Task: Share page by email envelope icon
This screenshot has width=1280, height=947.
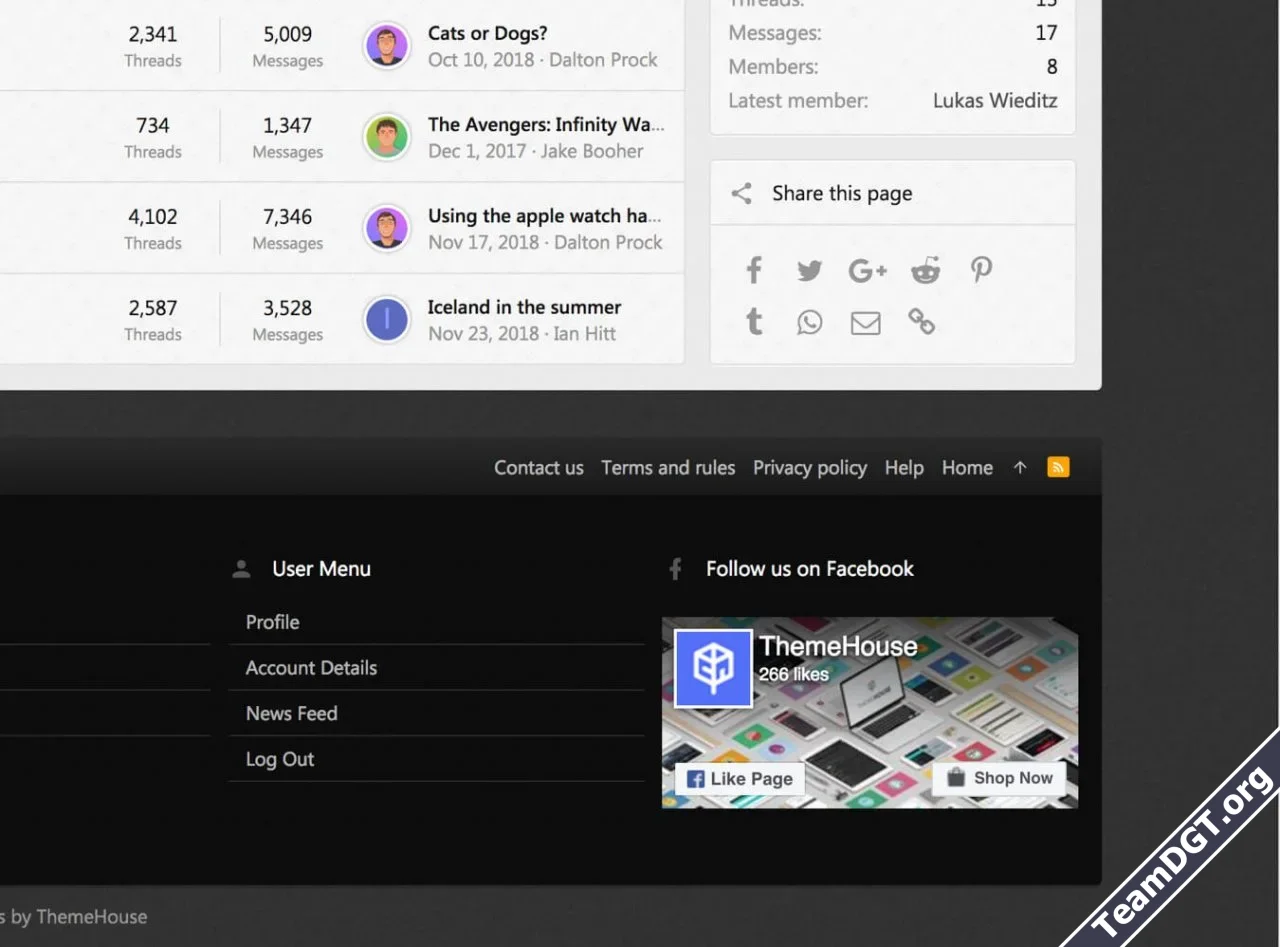Action: [x=866, y=323]
